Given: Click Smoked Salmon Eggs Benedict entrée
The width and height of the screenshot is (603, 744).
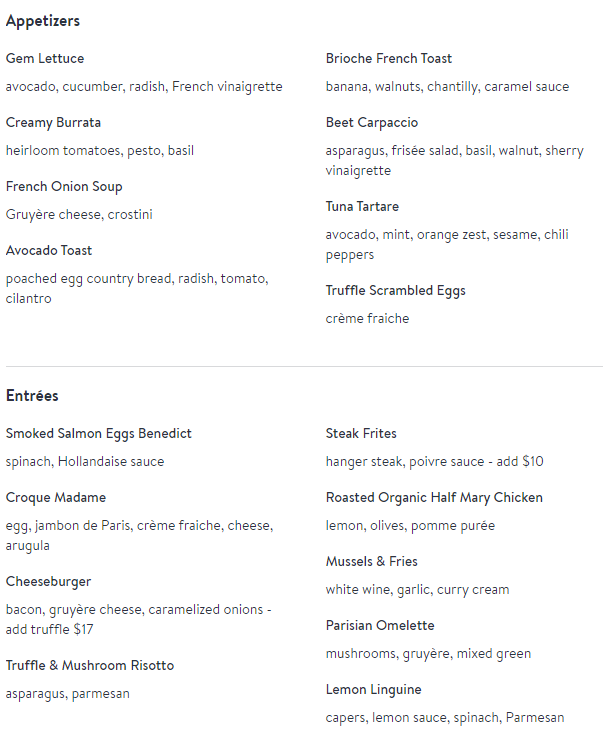Looking at the screenshot, I should (99, 434).
